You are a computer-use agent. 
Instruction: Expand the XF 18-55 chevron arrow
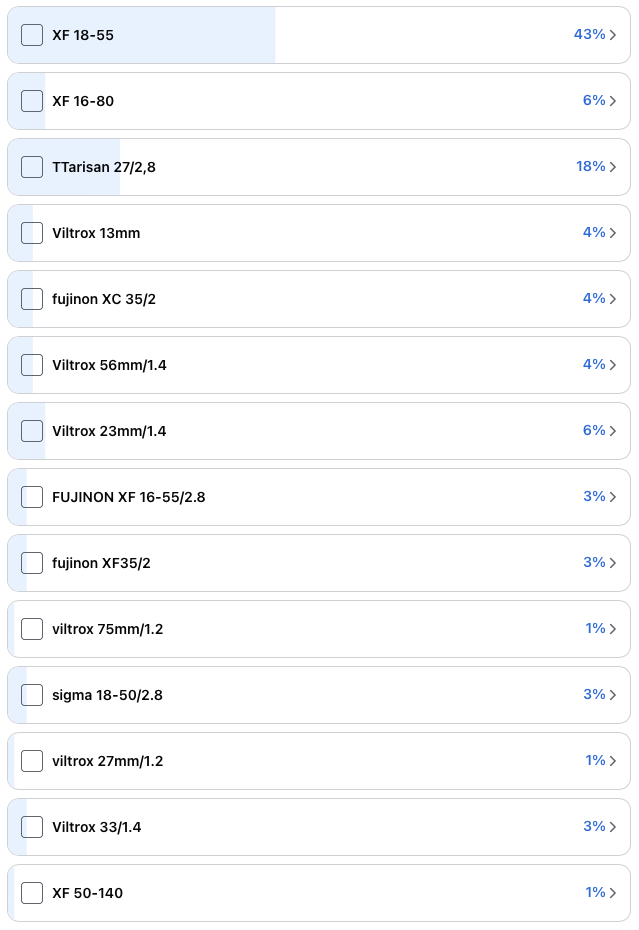(x=613, y=35)
